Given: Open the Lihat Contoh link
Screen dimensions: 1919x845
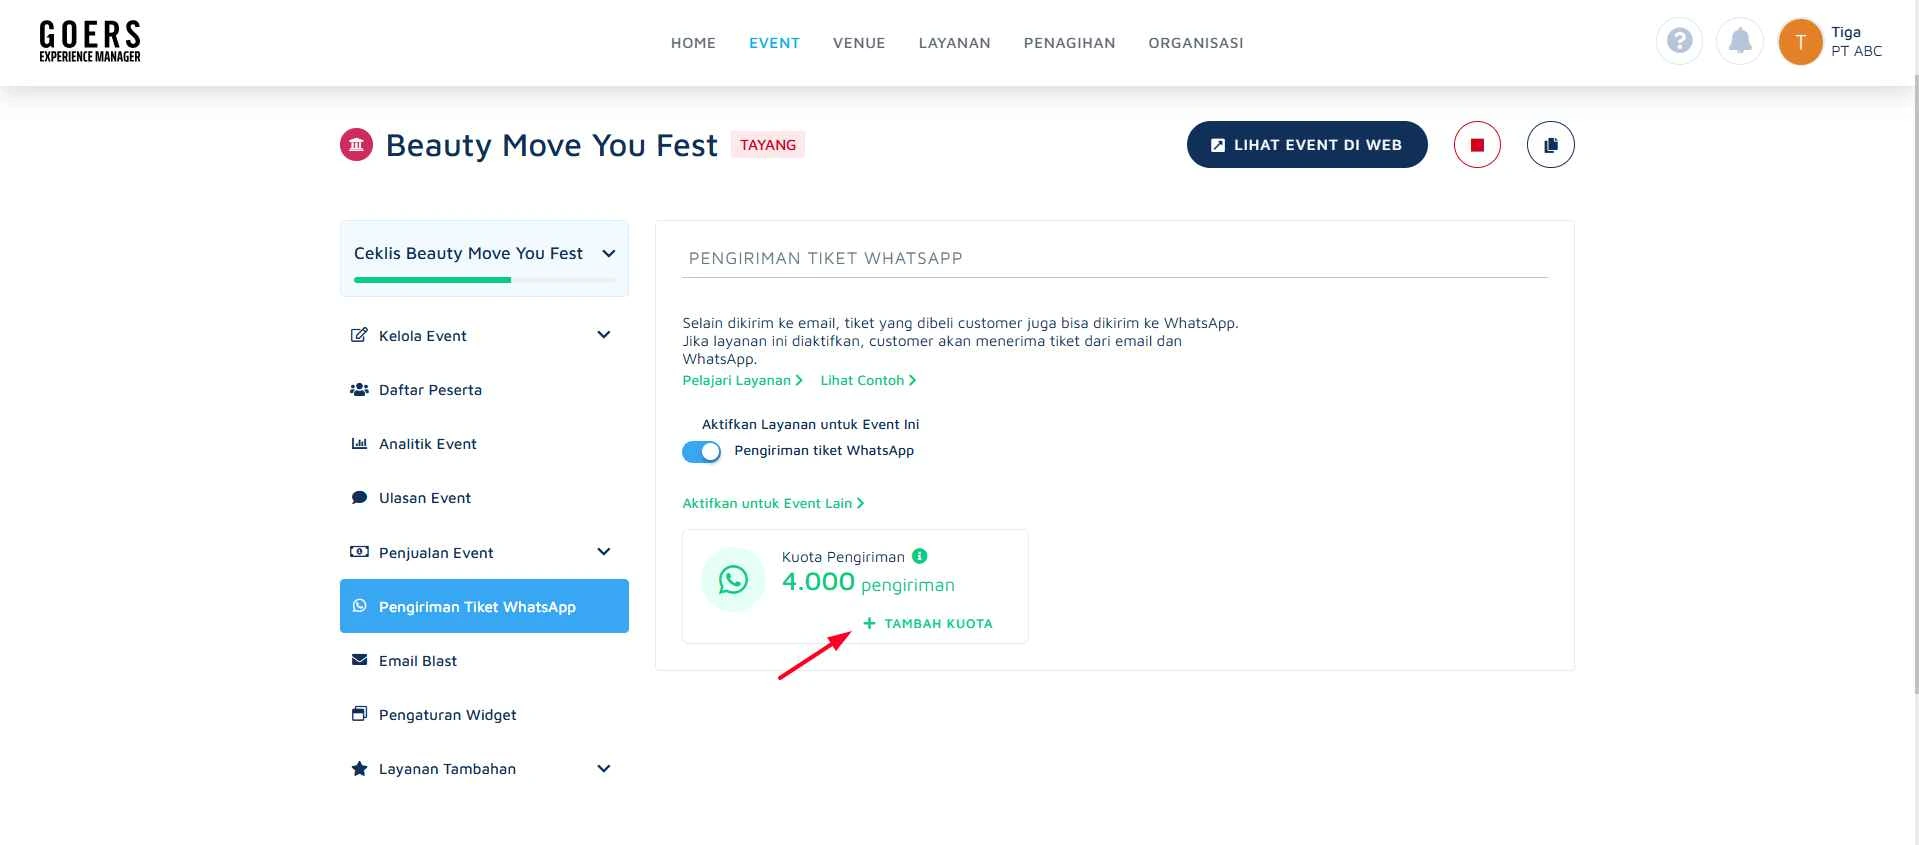Looking at the screenshot, I should [x=868, y=380].
